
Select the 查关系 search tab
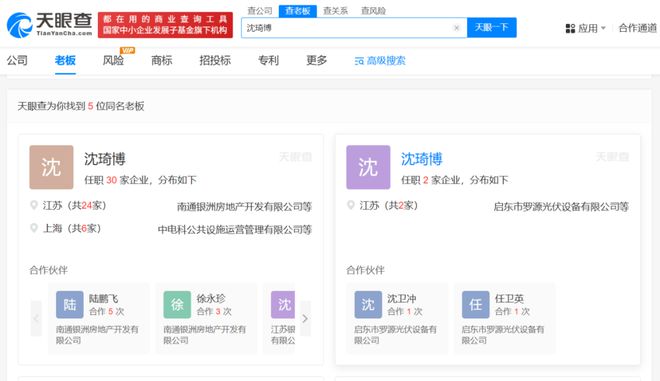[x=335, y=11]
